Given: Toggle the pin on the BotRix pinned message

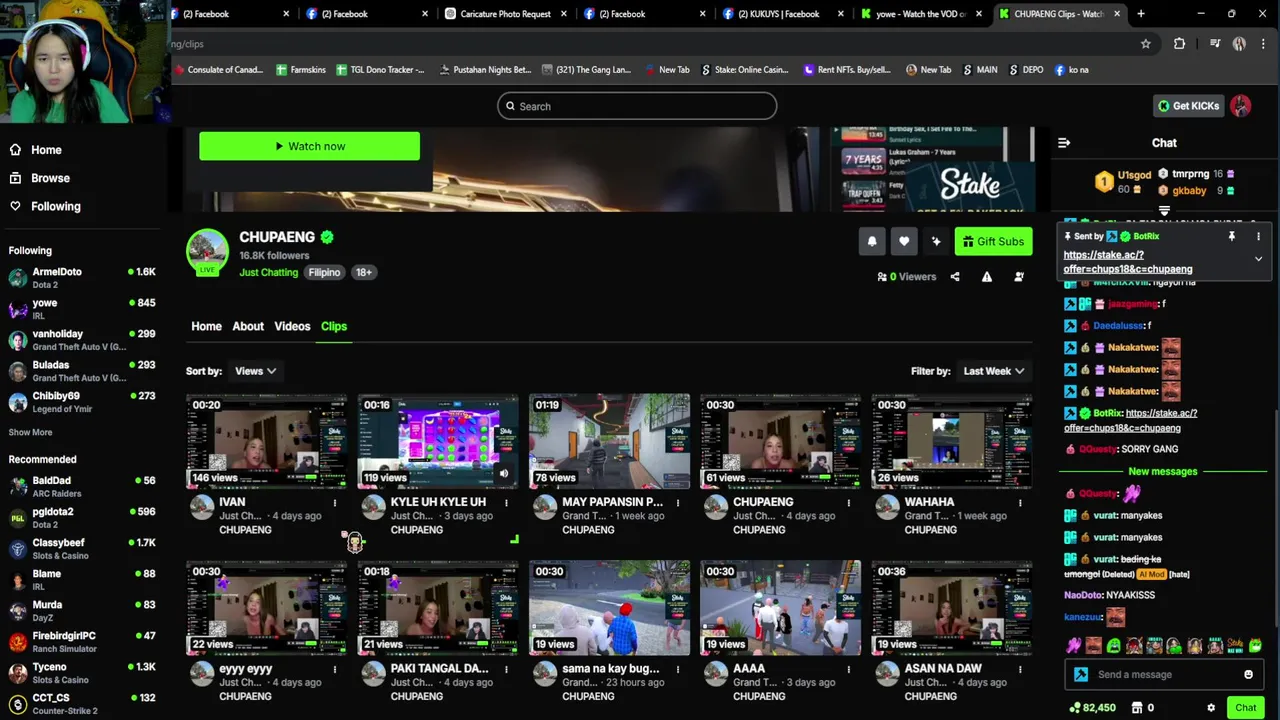Looking at the screenshot, I should pyautogui.click(x=1232, y=236).
